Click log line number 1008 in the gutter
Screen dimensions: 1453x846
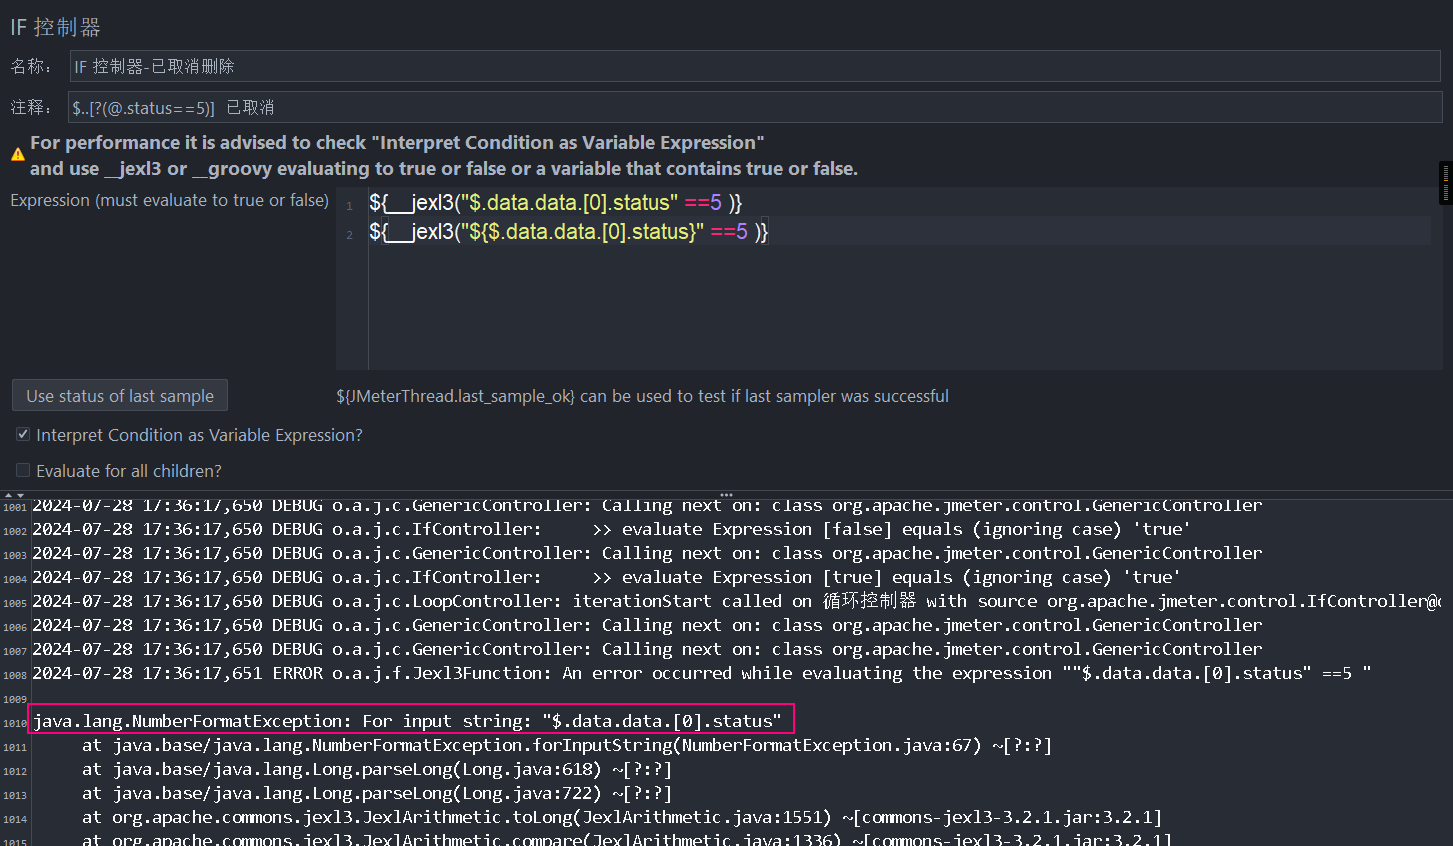coord(15,675)
